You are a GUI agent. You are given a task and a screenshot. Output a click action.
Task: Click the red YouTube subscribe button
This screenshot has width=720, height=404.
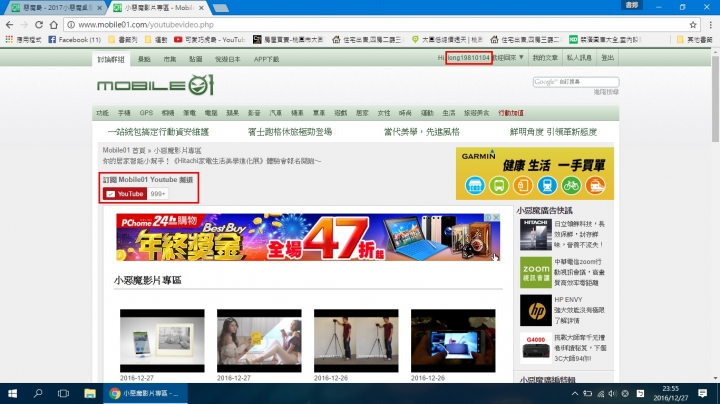(x=124, y=194)
